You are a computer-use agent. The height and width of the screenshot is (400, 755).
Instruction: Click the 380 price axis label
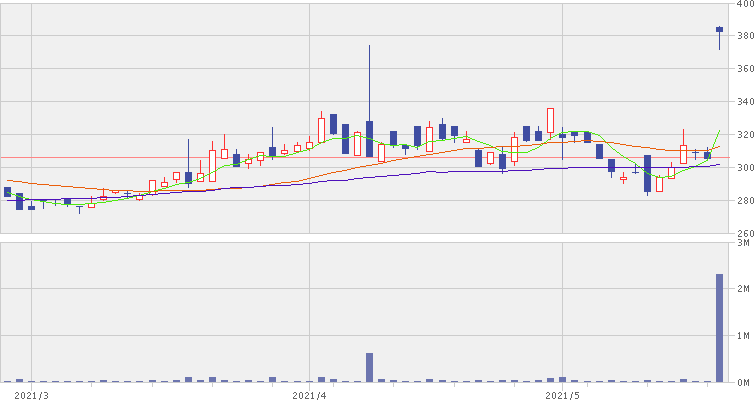(745, 38)
